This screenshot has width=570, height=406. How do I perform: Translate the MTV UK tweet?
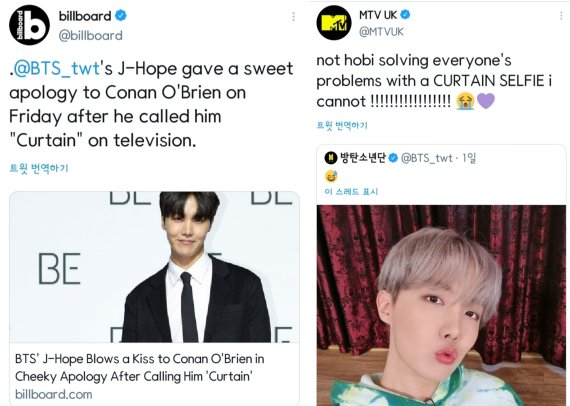pyautogui.click(x=342, y=125)
